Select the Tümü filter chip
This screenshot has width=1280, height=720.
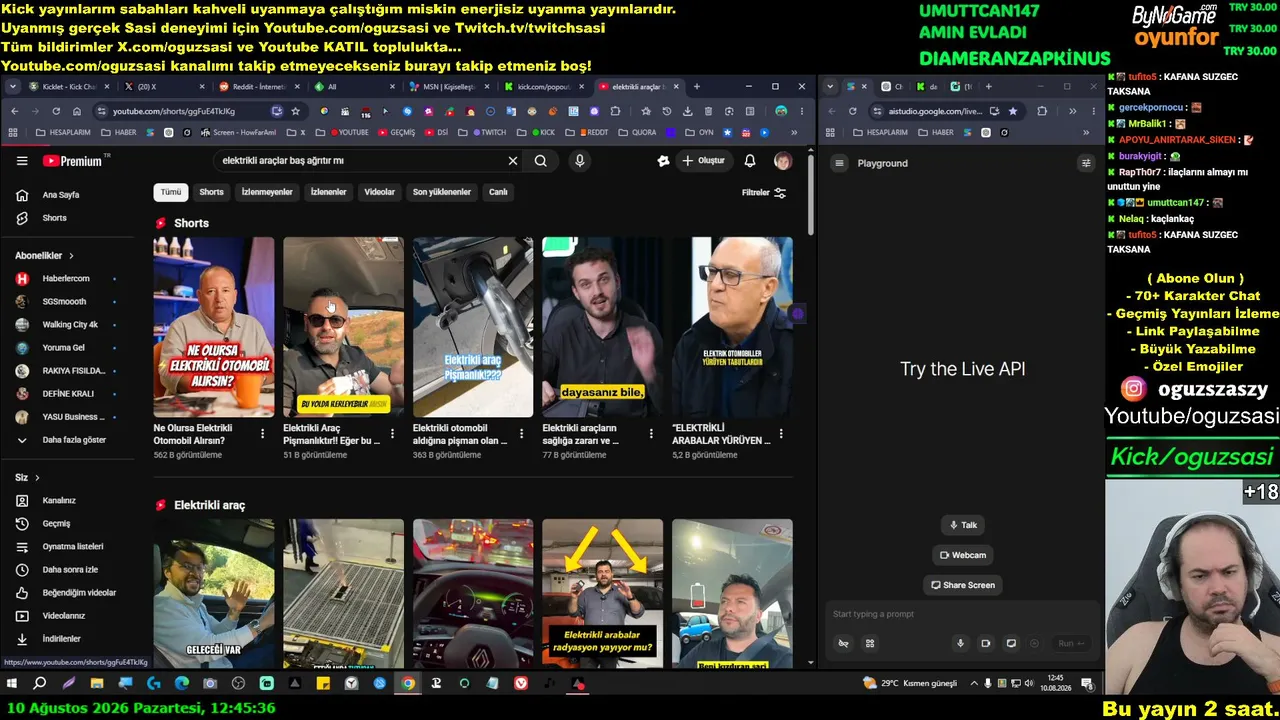point(171,192)
